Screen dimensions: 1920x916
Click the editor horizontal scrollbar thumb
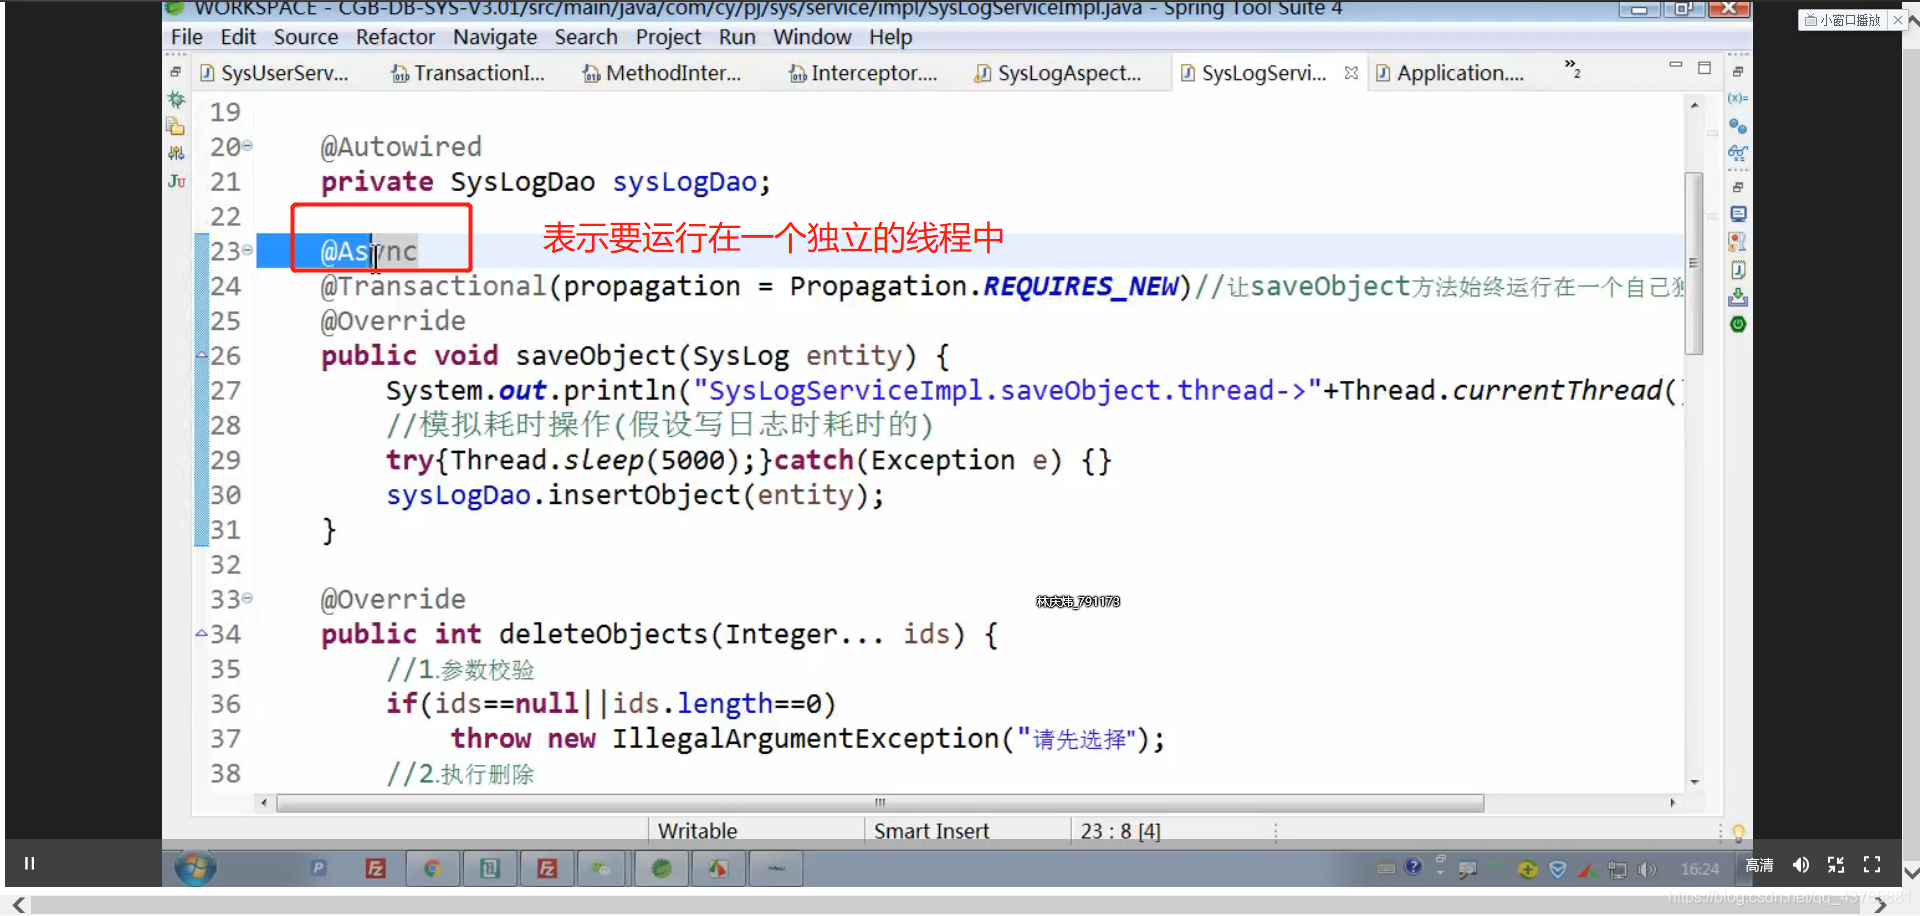880,803
